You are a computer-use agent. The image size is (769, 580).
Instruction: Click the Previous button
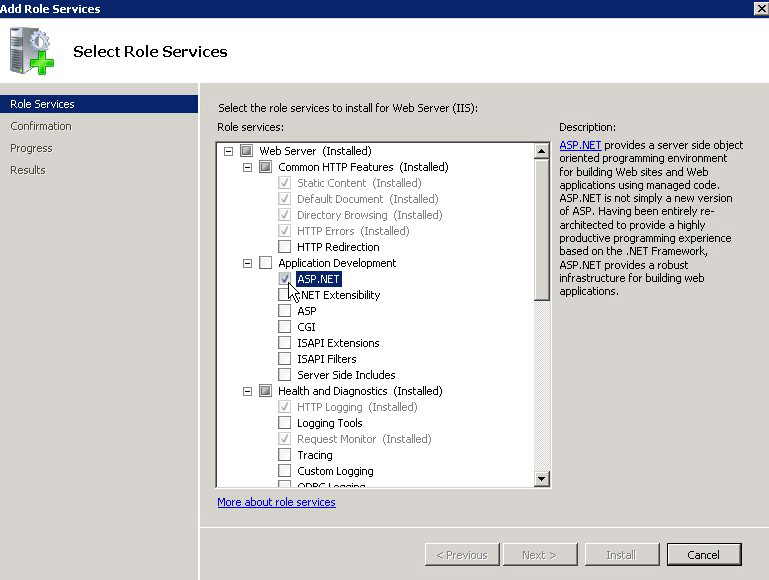[x=462, y=555]
